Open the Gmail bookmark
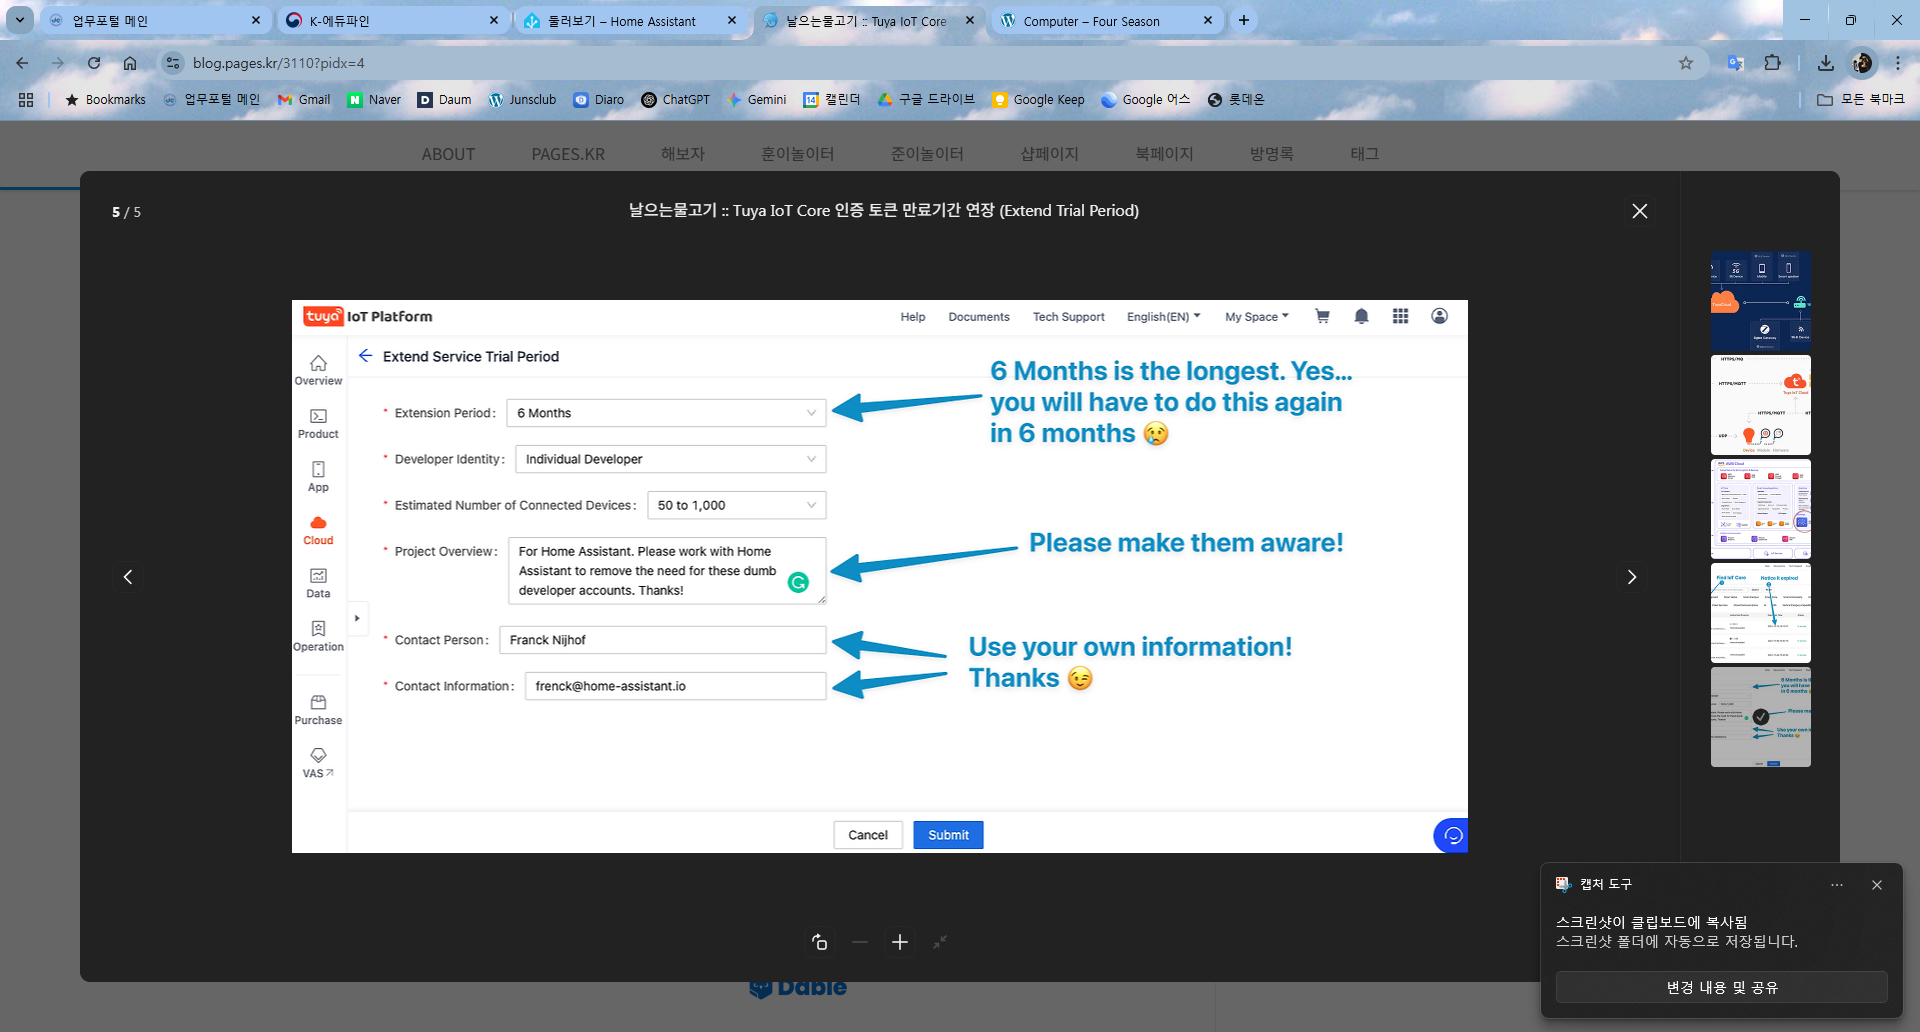 [x=304, y=99]
